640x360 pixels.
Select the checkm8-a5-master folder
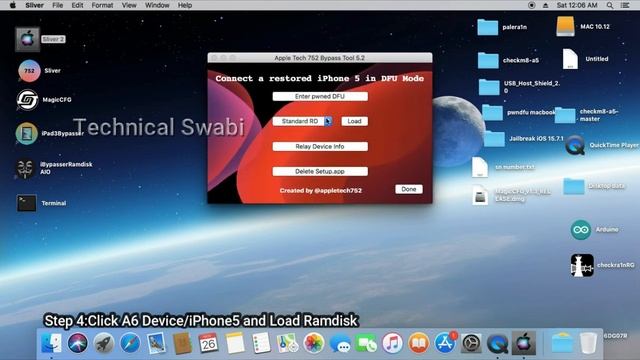coord(565,115)
